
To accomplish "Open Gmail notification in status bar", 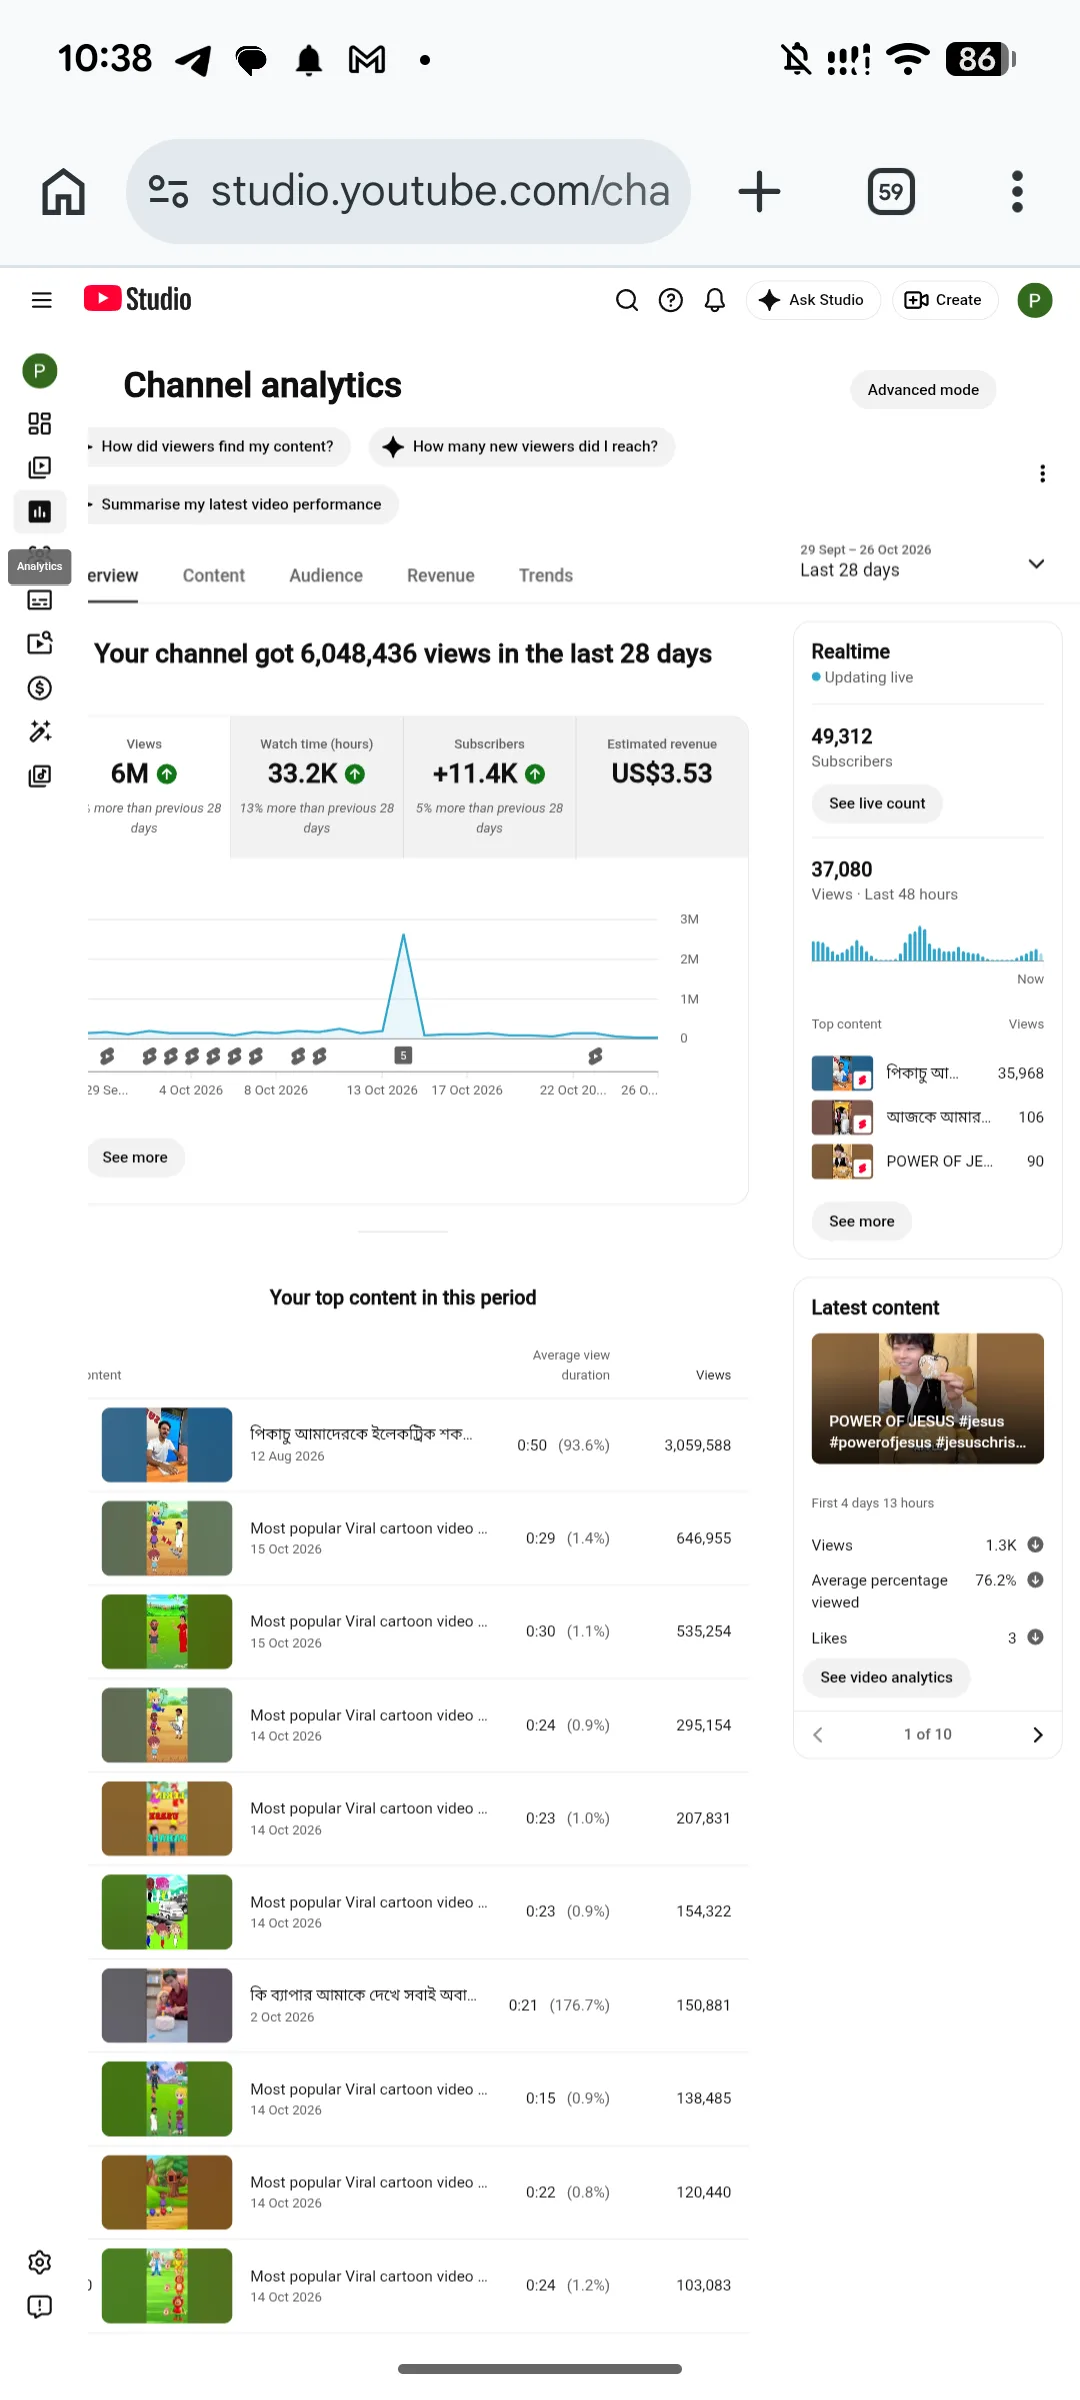I will click(367, 60).
